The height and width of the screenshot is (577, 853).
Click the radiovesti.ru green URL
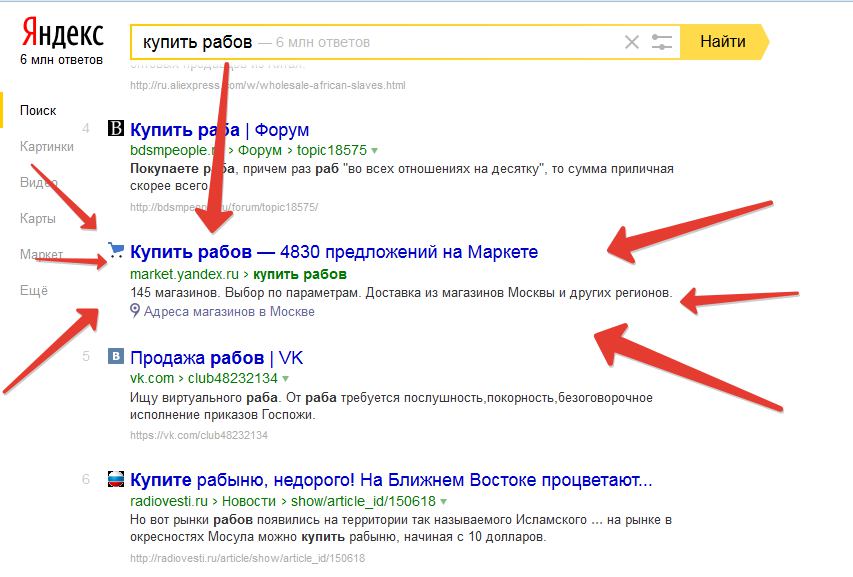coord(169,501)
